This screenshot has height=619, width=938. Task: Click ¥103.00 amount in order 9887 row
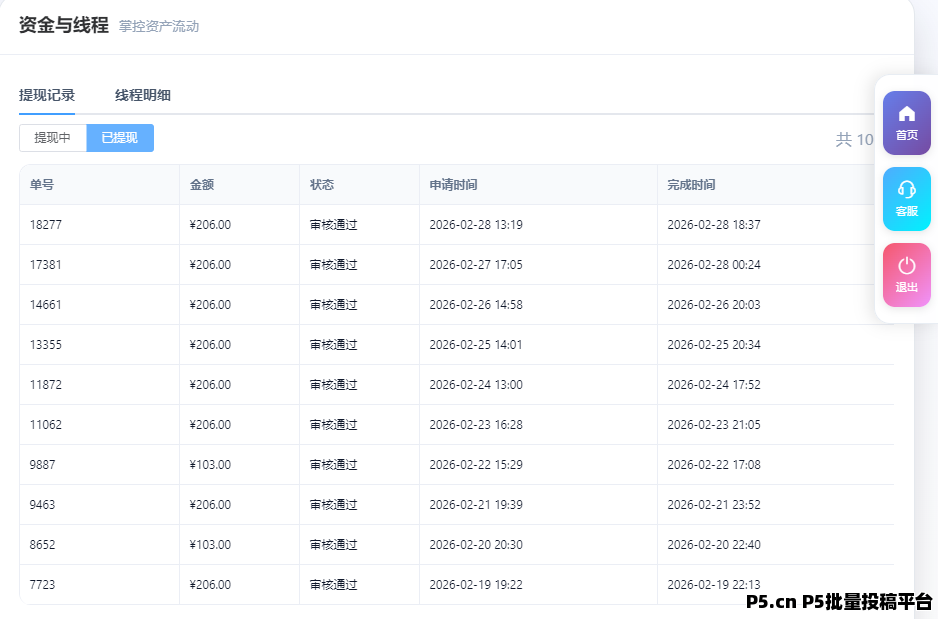coord(210,465)
